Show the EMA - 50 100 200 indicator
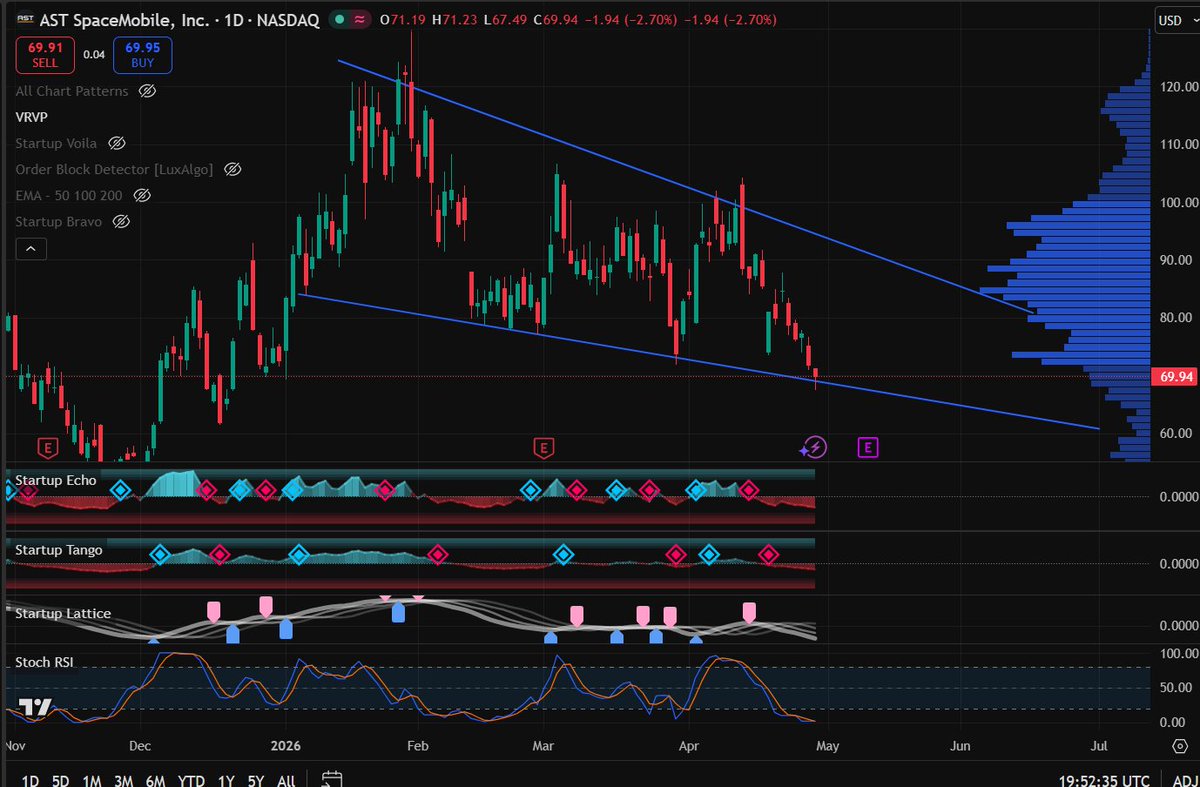The width and height of the screenshot is (1200, 787). [142, 195]
